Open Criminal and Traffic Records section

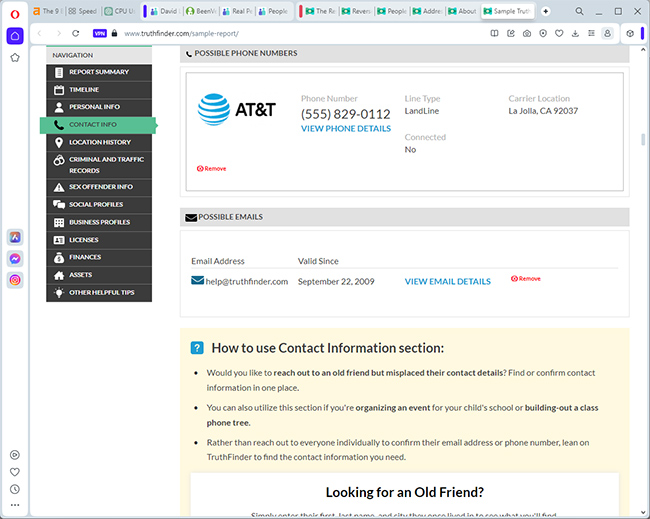99,165
